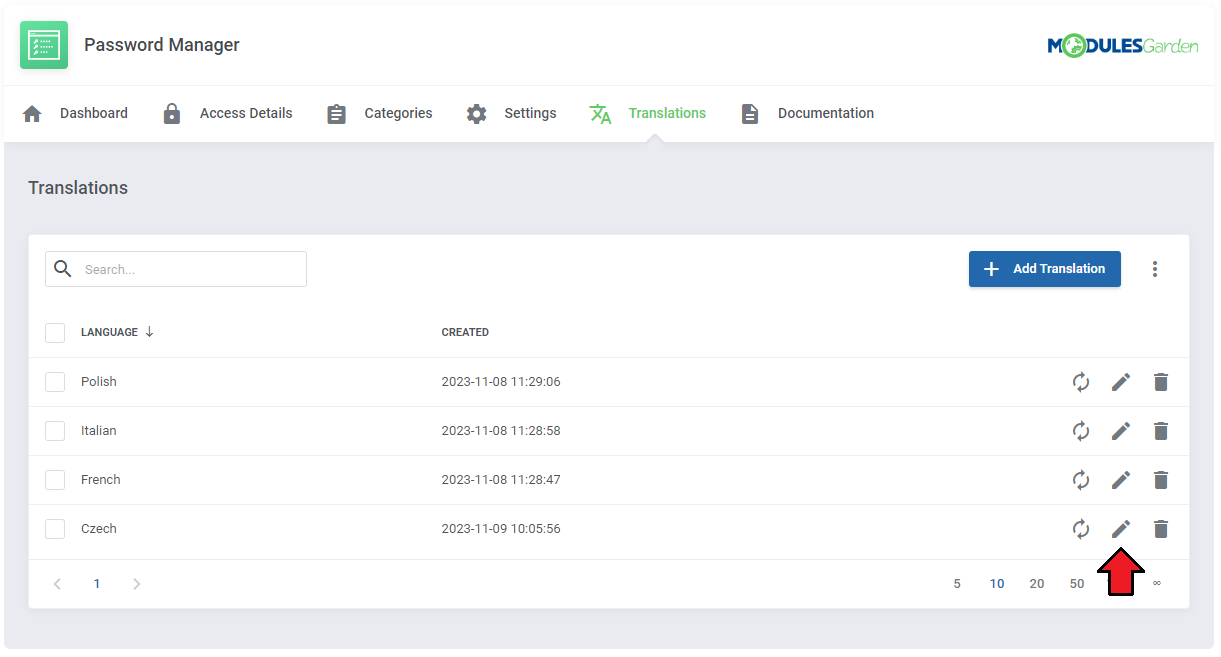This screenshot has height=657, width=1221.
Task: Click the Documentation file icon
Action: pos(750,114)
